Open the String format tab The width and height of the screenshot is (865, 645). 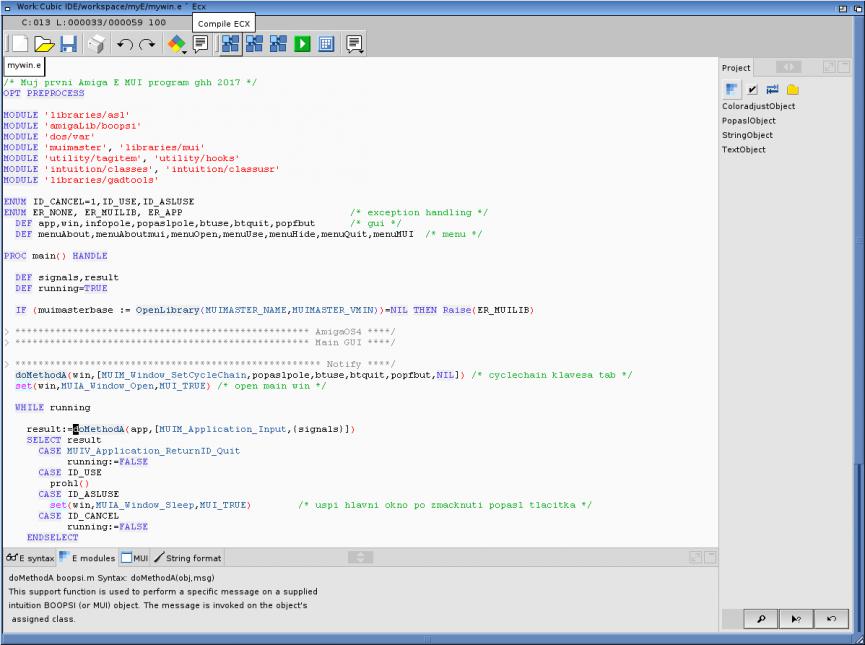(x=188, y=557)
